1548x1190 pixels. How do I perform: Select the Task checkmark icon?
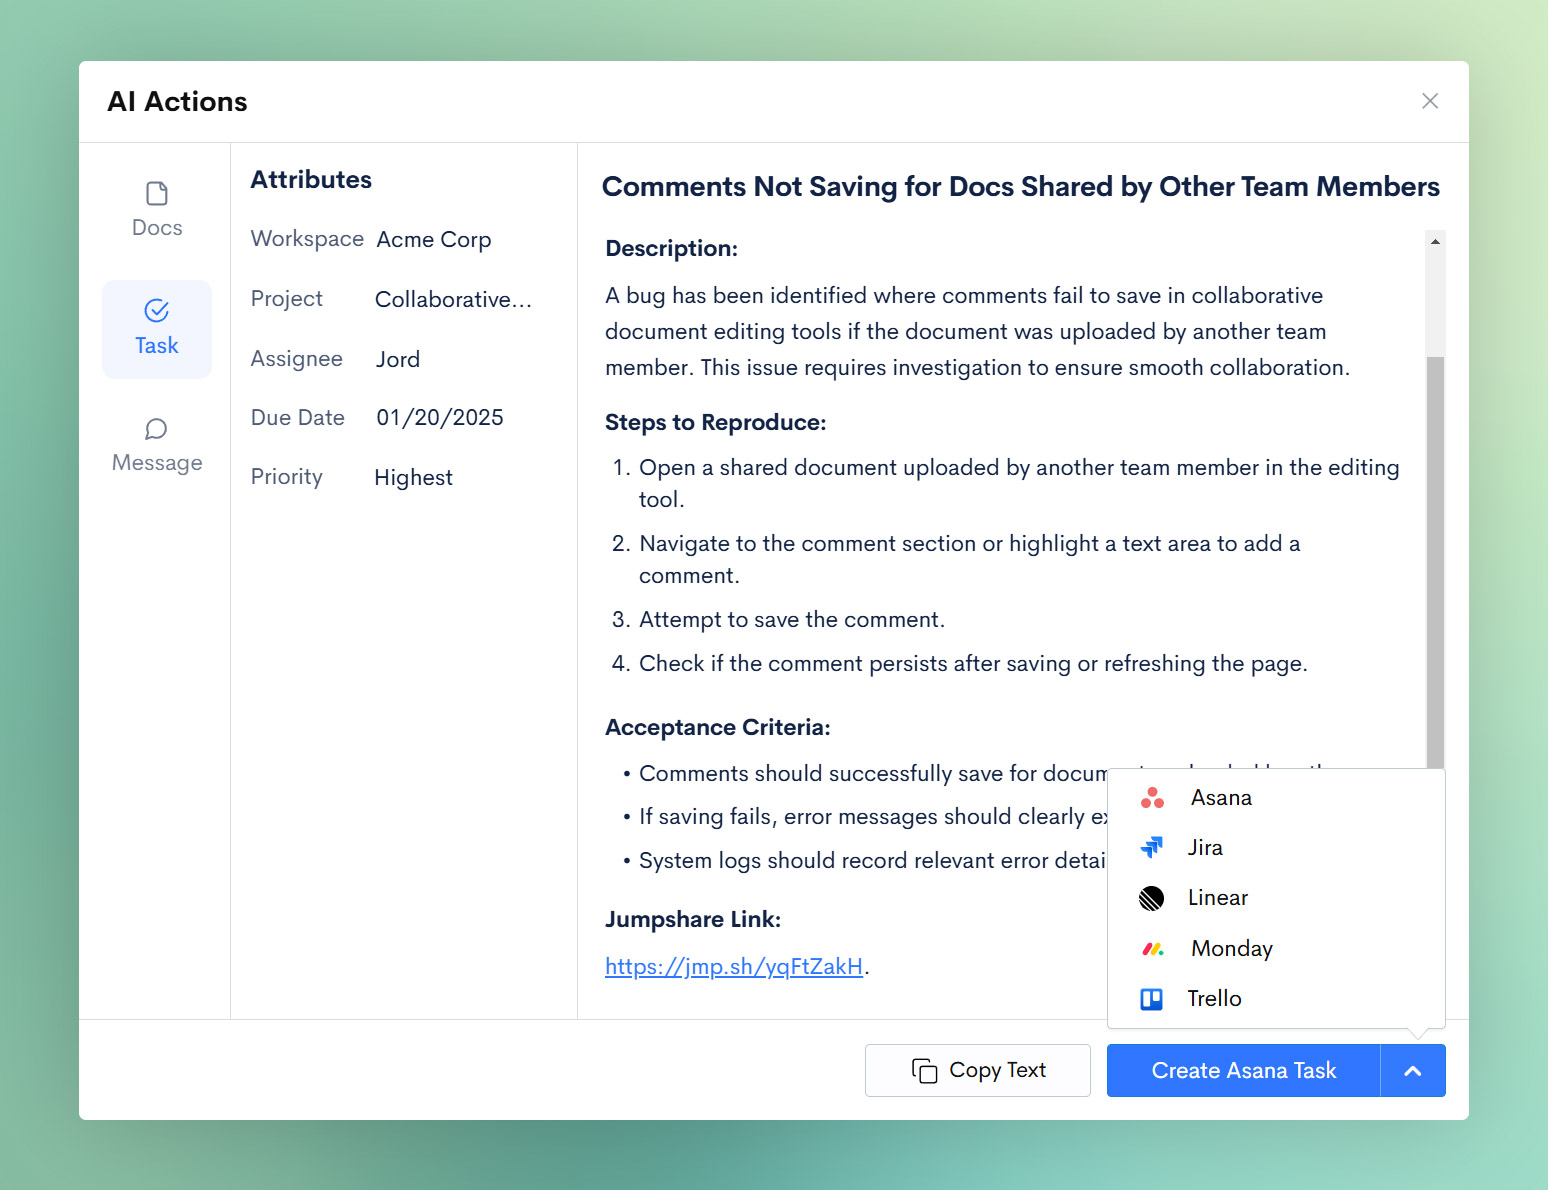coord(157,311)
